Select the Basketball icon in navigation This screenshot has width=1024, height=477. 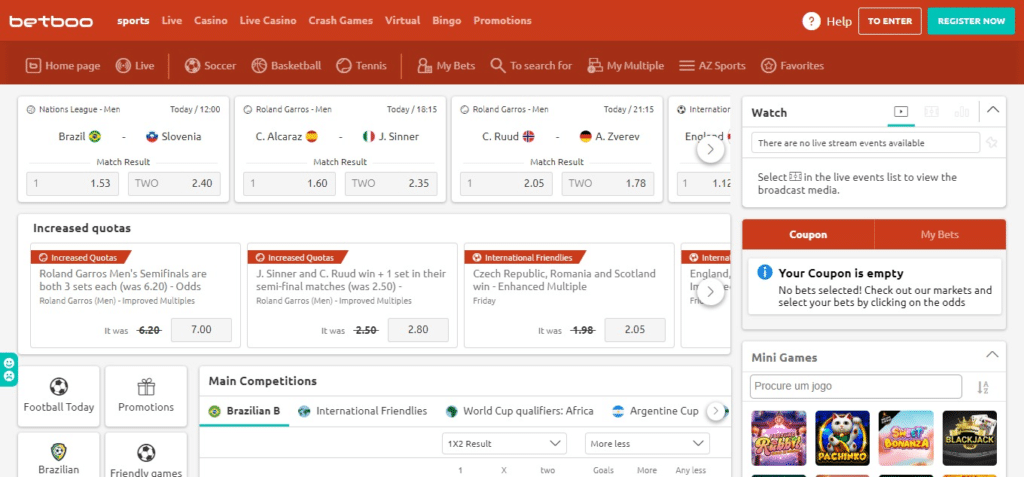coord(259,66)
